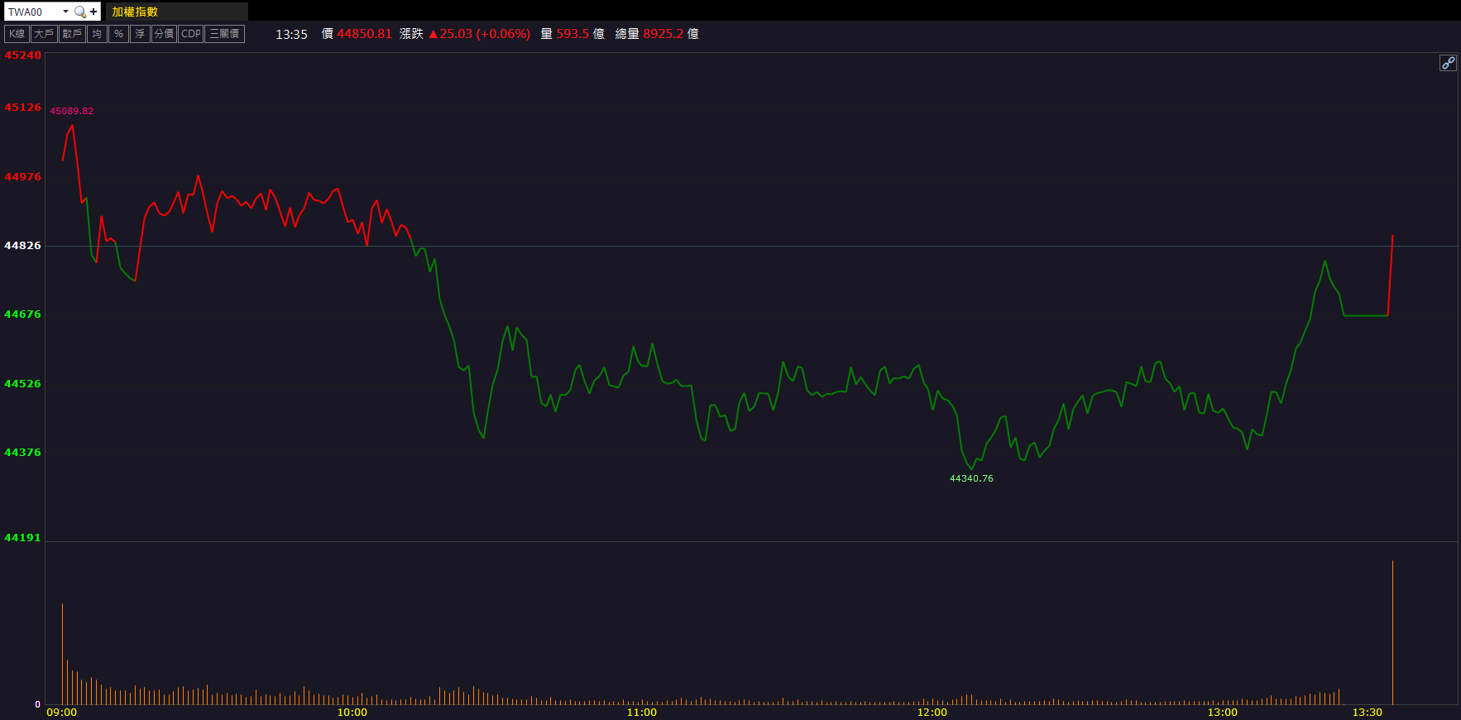Click the plus add-symbol icon
Screen dimensions: 1461x720
(x=94, y=12)
